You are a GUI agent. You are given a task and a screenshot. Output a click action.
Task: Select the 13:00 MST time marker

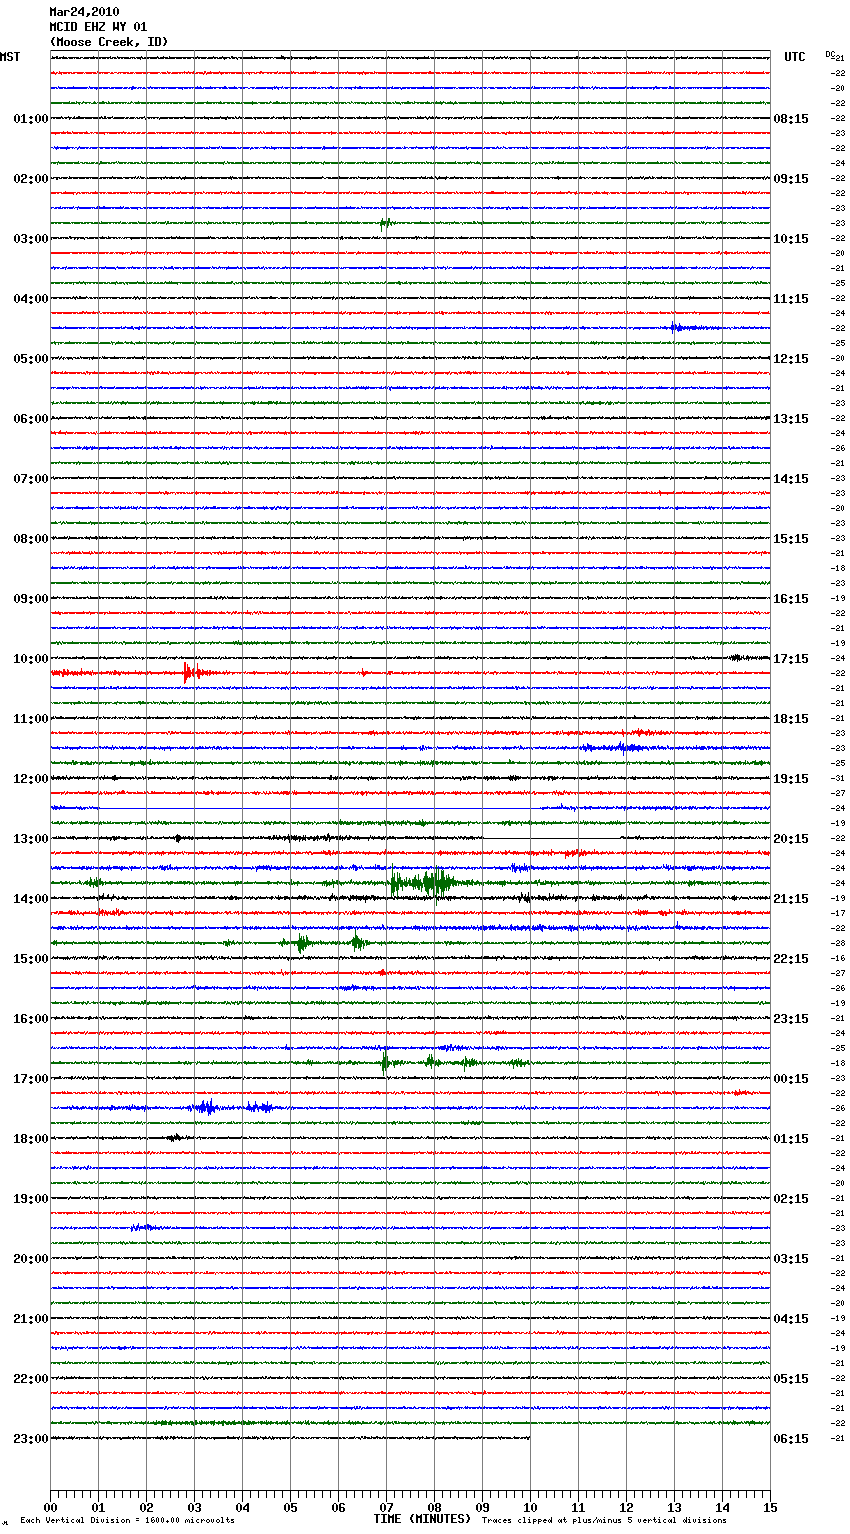pyautogui.click(x=30, y=838)
